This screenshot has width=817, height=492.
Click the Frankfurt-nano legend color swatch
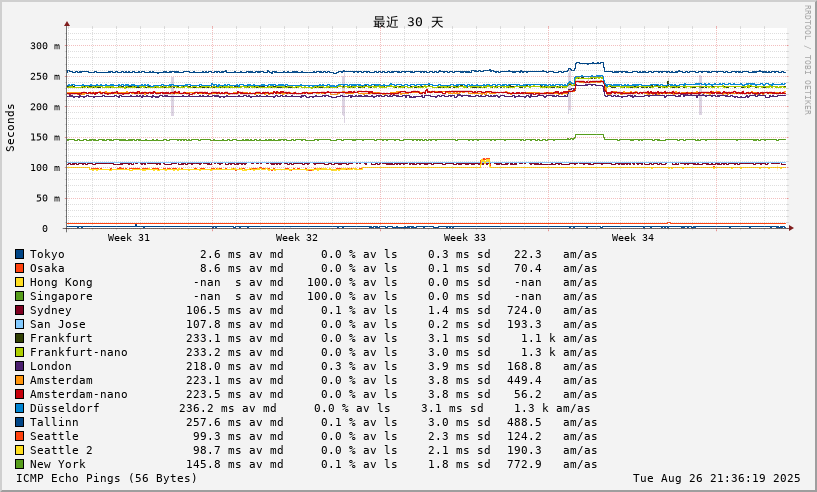click(x=19, y=352)
